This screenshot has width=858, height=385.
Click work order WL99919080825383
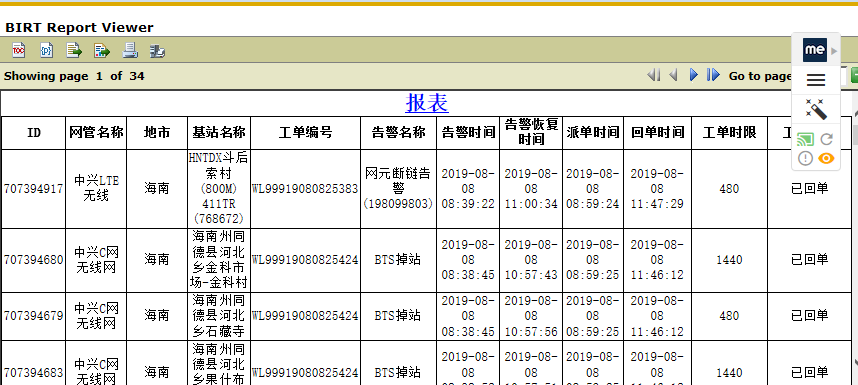tap(305, 189)
